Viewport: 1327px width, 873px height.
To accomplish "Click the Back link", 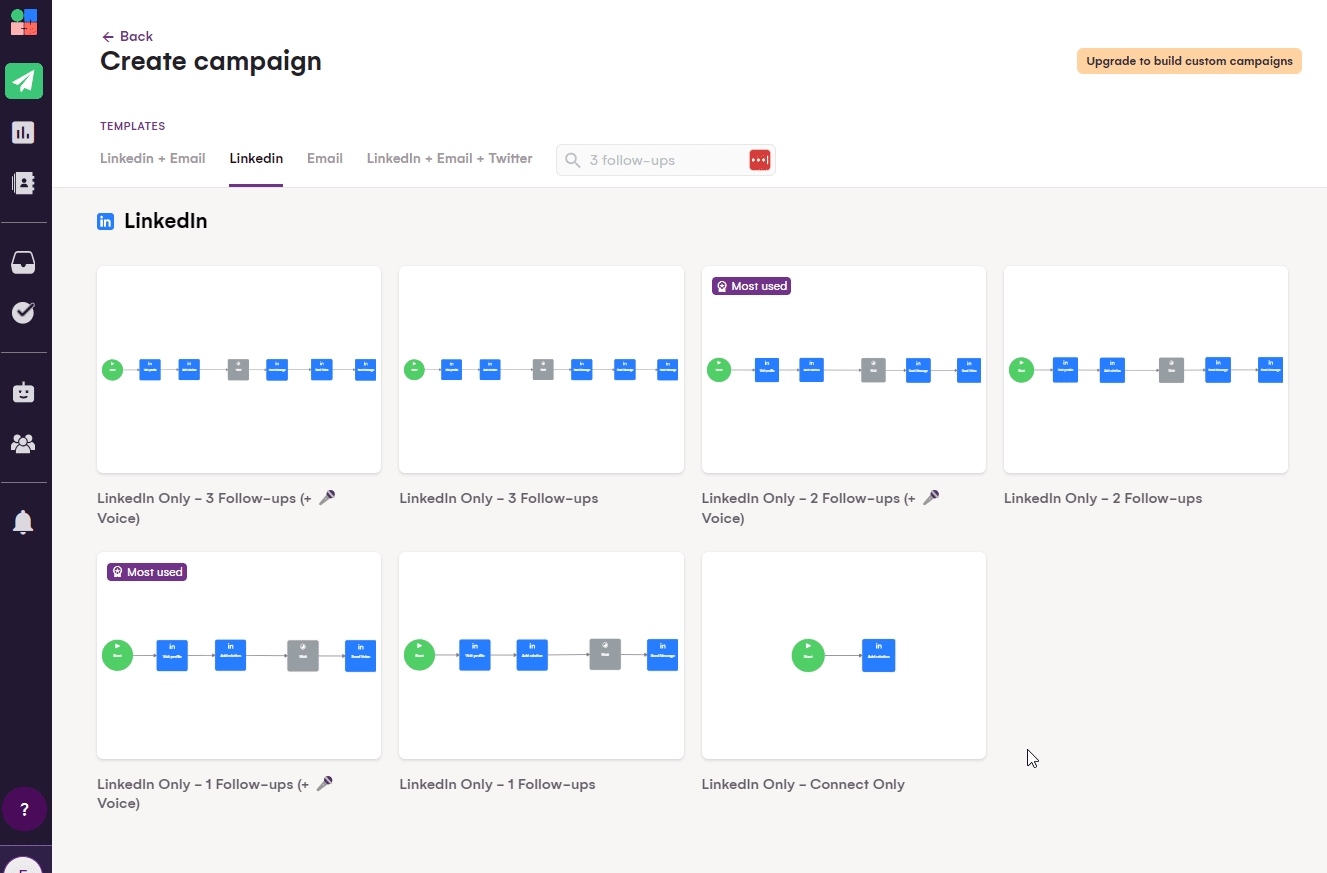I will 127,36.
